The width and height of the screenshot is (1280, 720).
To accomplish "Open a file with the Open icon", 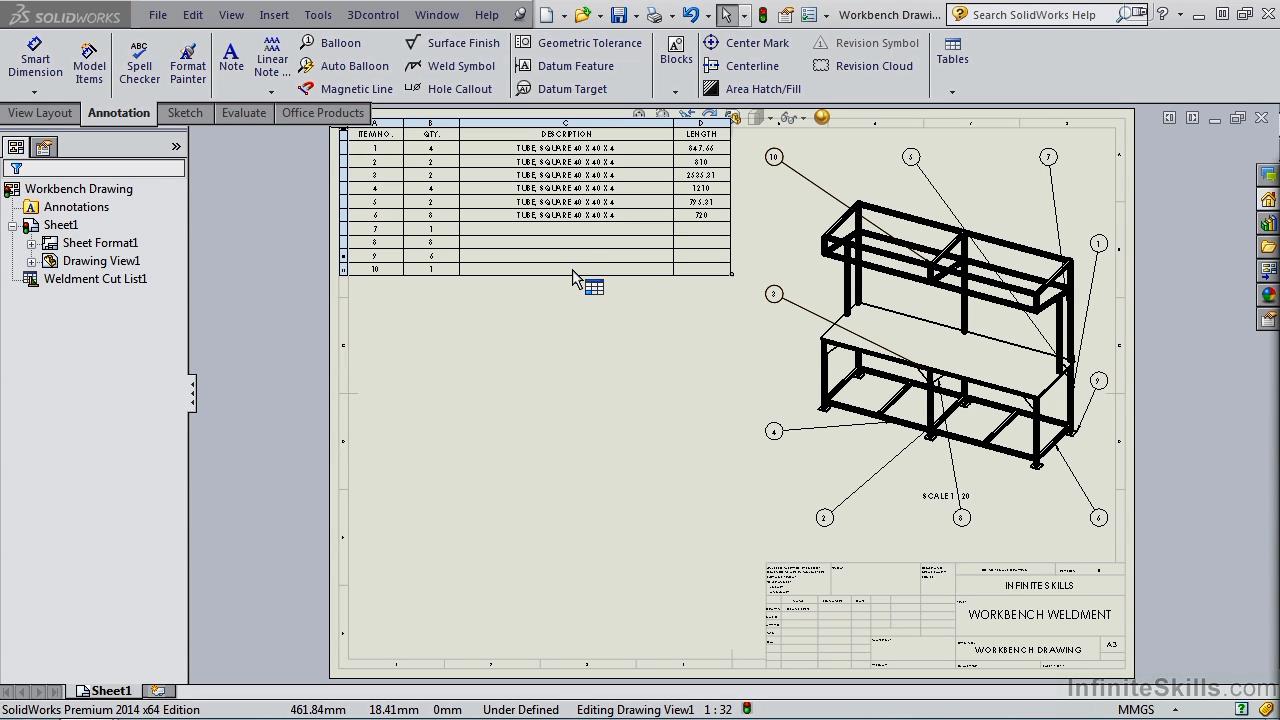I will [x=582, y=15].
